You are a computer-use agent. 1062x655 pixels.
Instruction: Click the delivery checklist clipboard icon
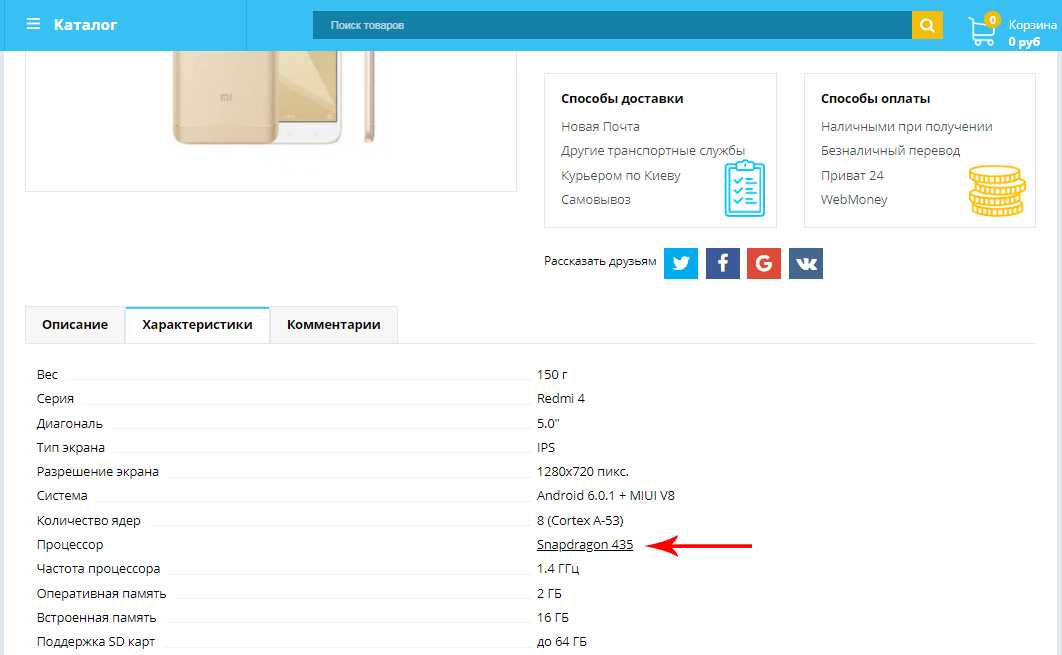point(744,189)
